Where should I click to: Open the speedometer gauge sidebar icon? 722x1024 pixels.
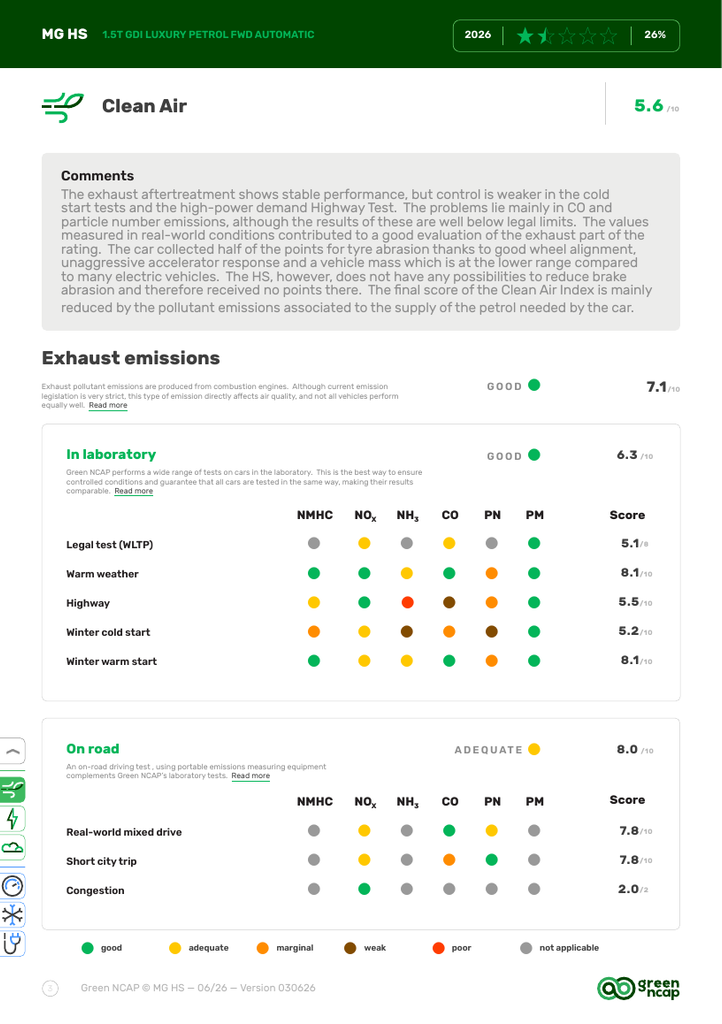pyautogui.click(x=12, y=886)
